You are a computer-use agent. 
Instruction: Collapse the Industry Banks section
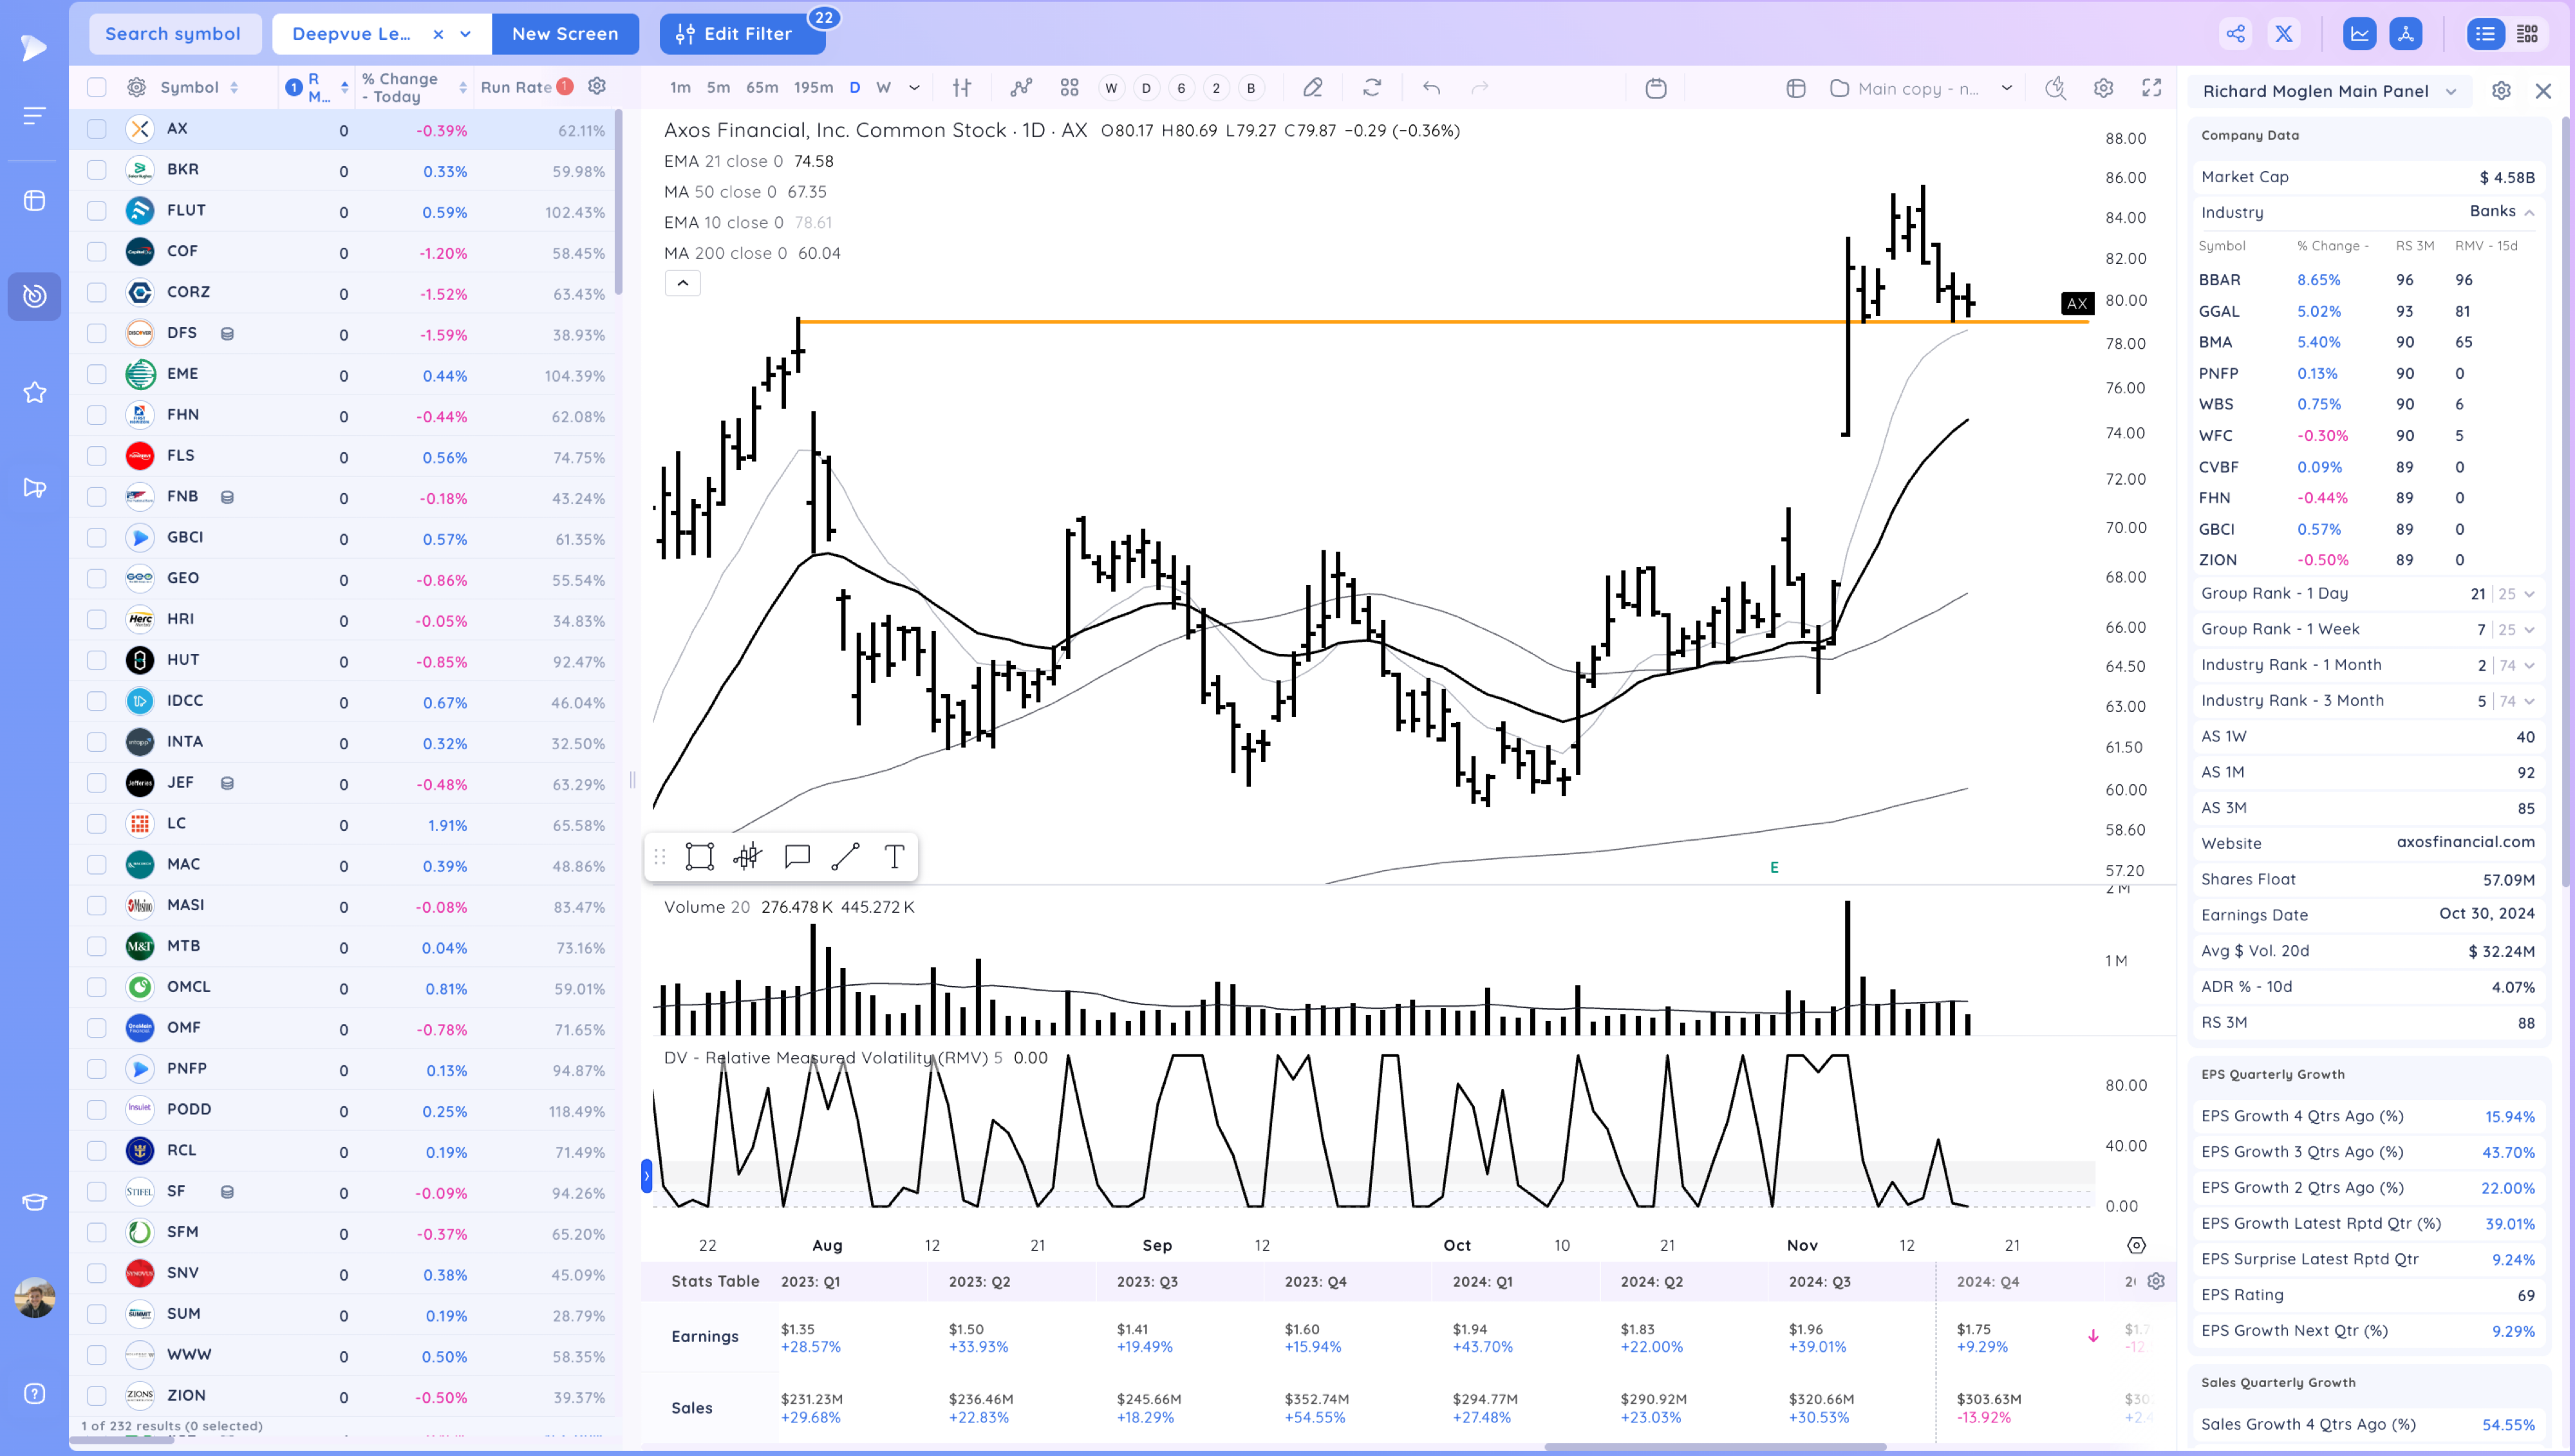click(2529, 212)
